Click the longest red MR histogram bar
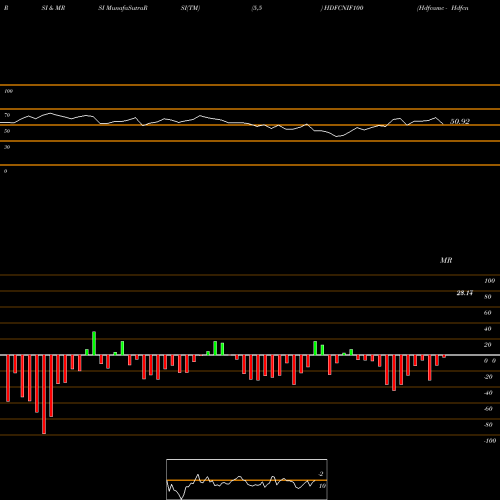Image resolution: width=500 pixels, height=500 pixels. click(44, 394)
